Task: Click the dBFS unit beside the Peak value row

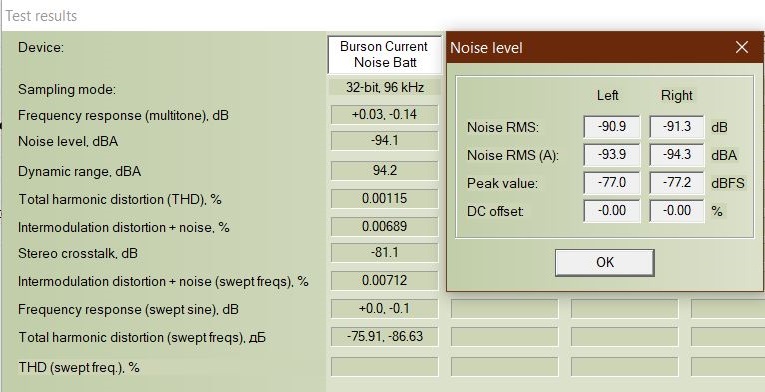Action: tap(728, 183)
